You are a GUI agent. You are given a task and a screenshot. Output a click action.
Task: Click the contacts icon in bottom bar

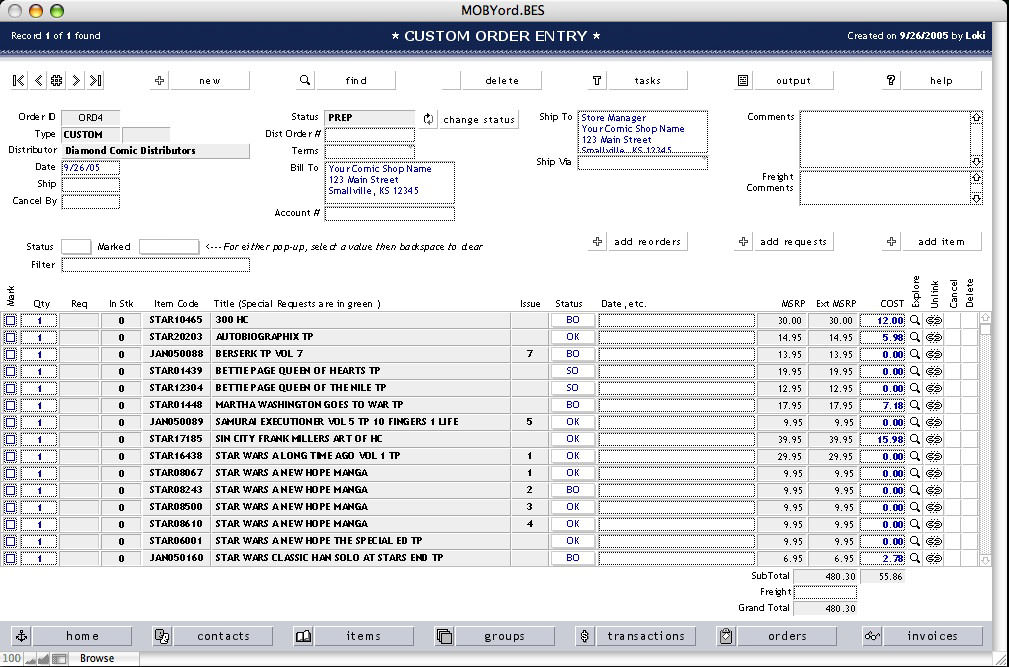coord(162,636)
